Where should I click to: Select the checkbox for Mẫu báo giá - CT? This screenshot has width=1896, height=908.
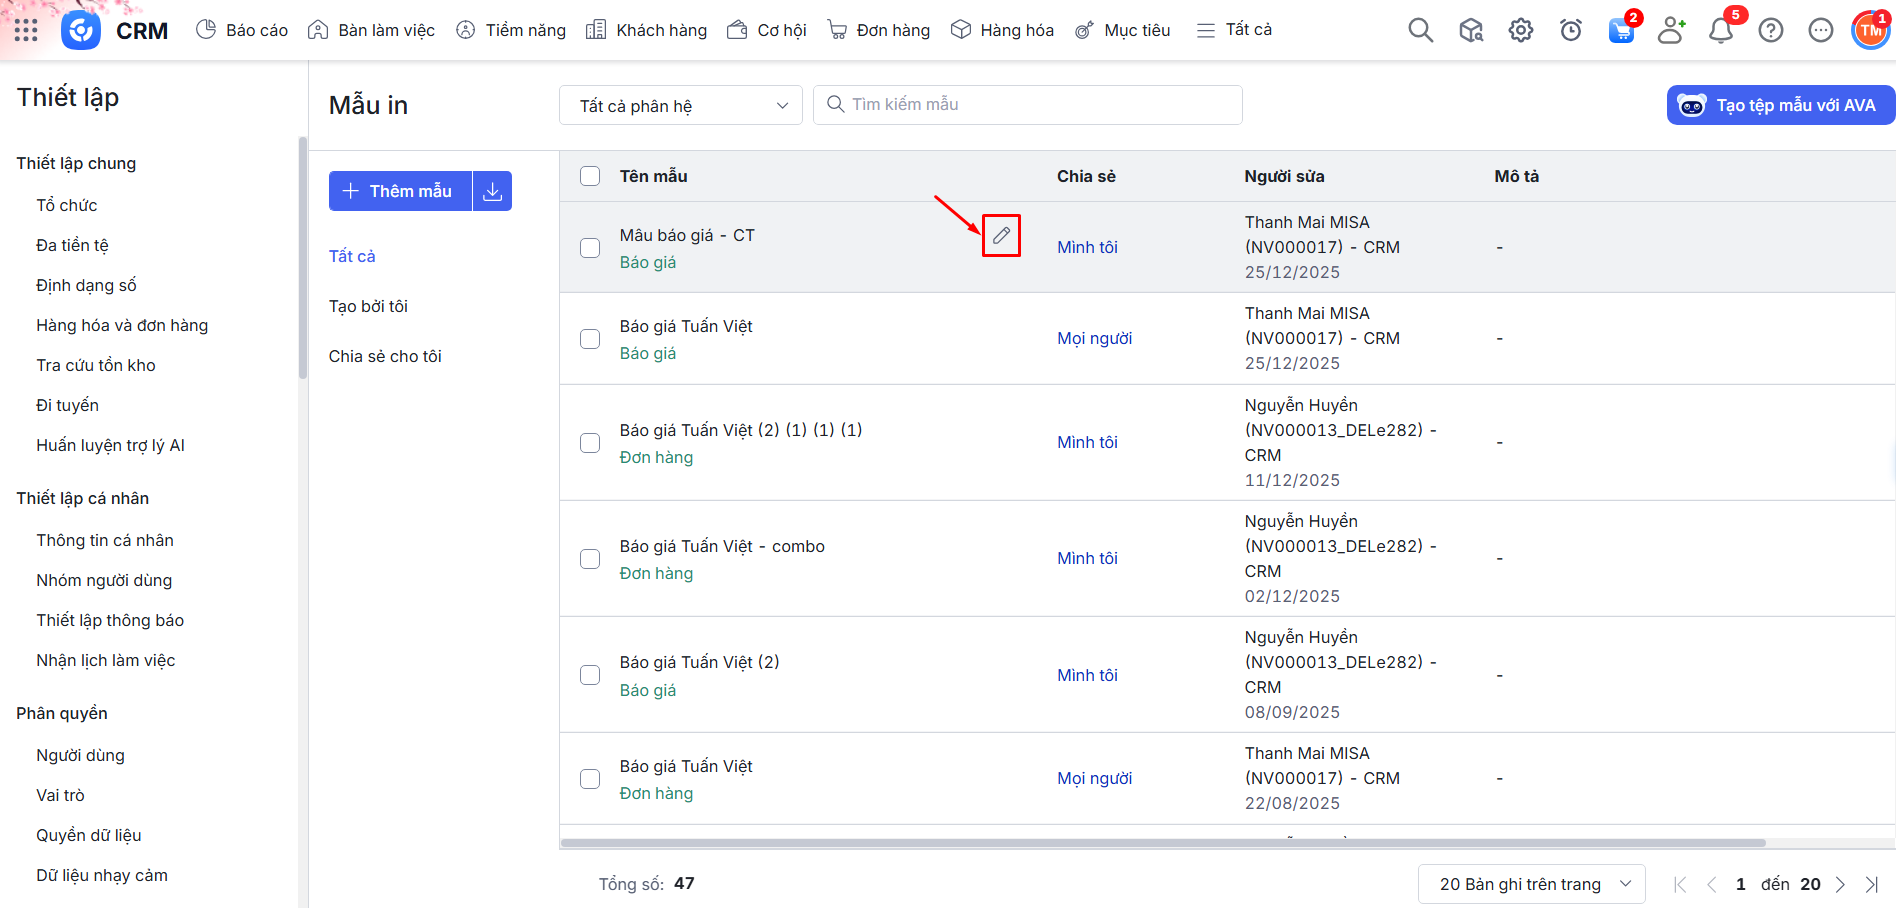pos(590,248)
